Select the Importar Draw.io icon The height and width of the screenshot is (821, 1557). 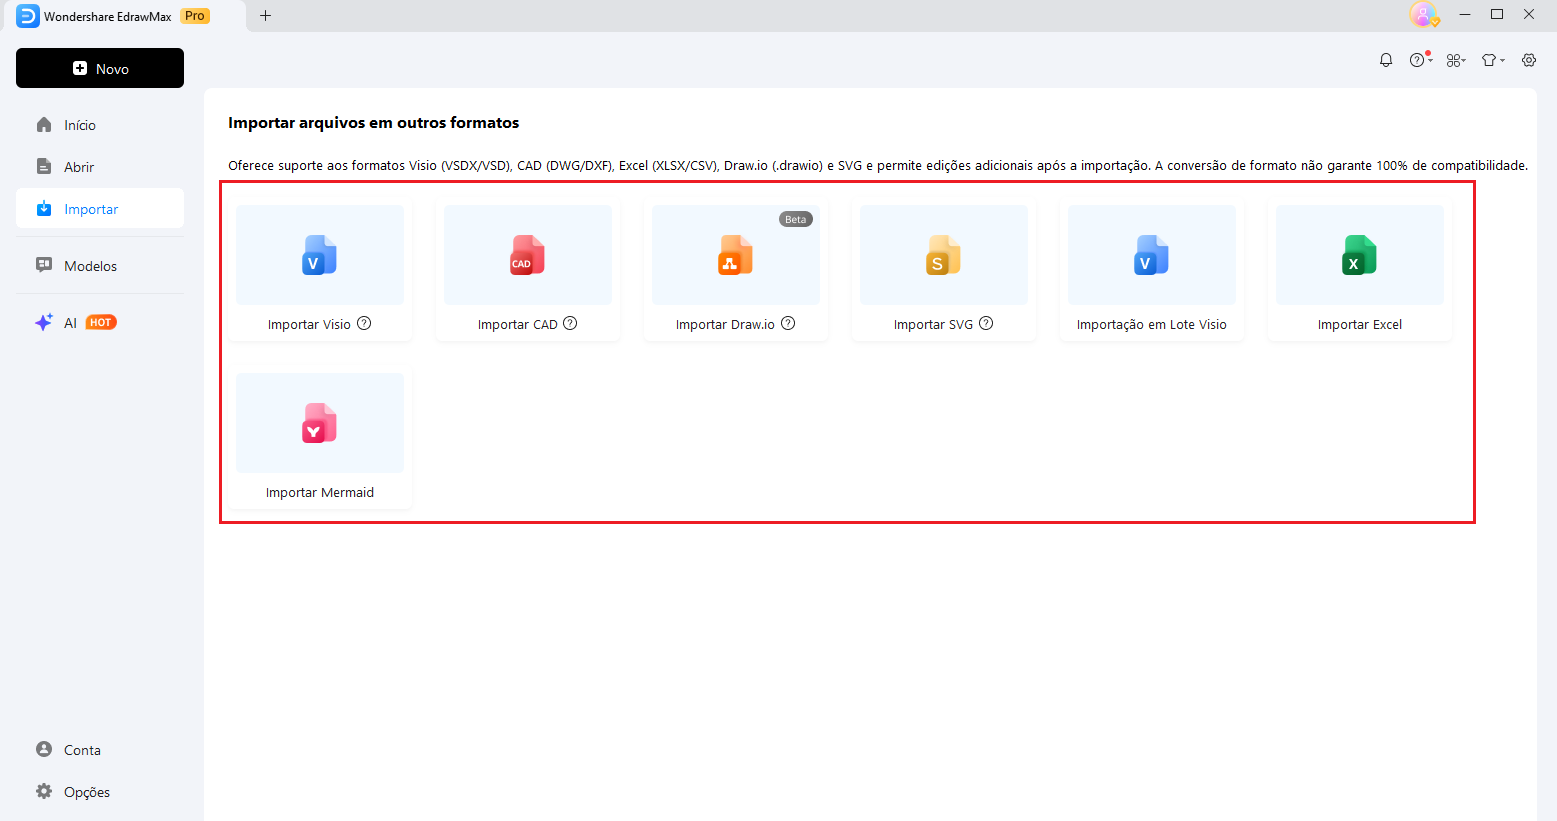pos(735,255)
